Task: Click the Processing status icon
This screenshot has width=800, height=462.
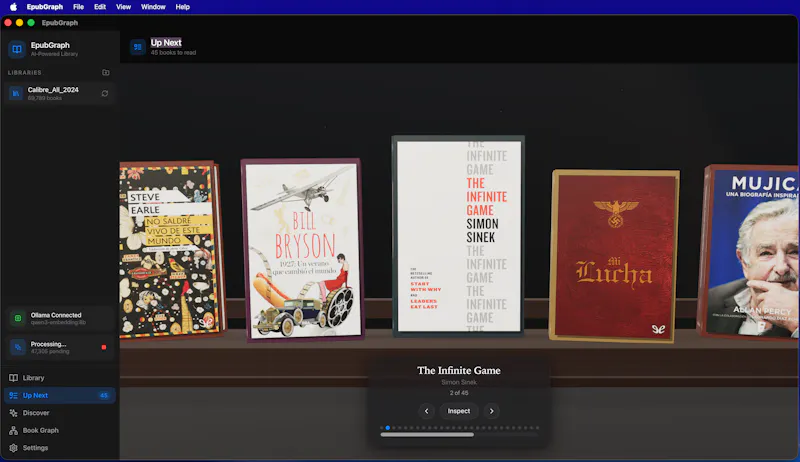Action: 18,347
